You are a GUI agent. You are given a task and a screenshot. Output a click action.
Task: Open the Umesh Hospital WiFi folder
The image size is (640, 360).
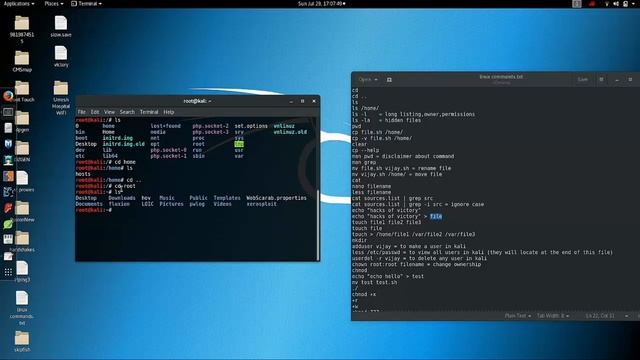61,98
